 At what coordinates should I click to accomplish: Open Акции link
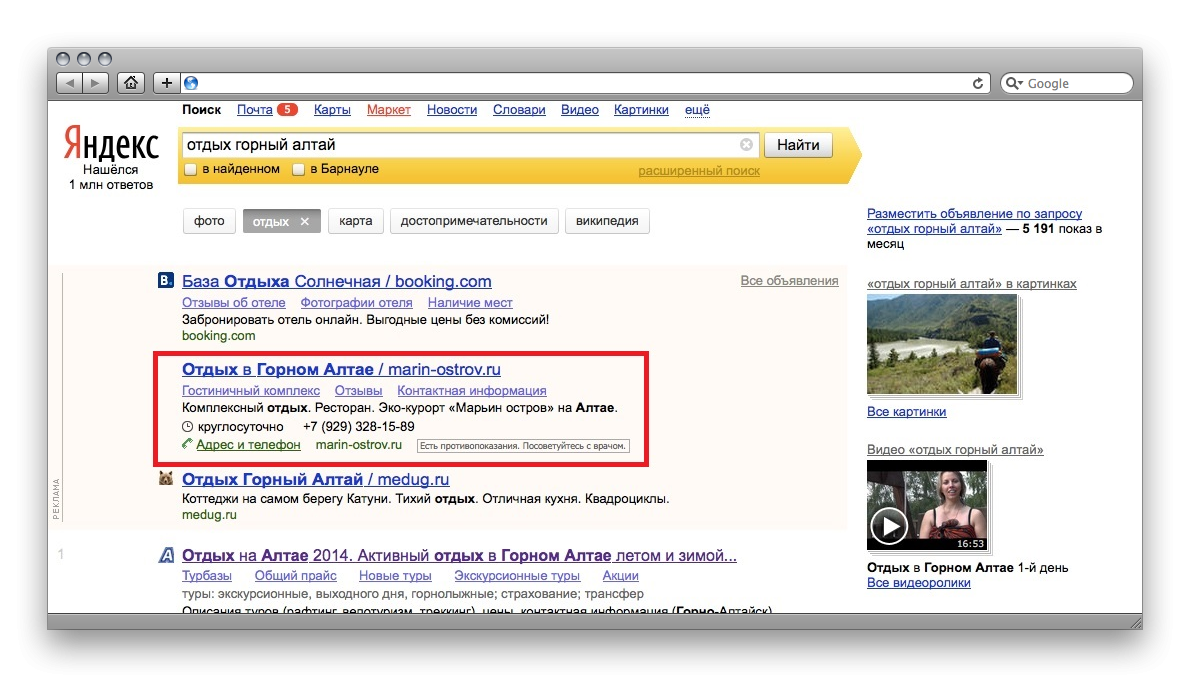point(621,575)
